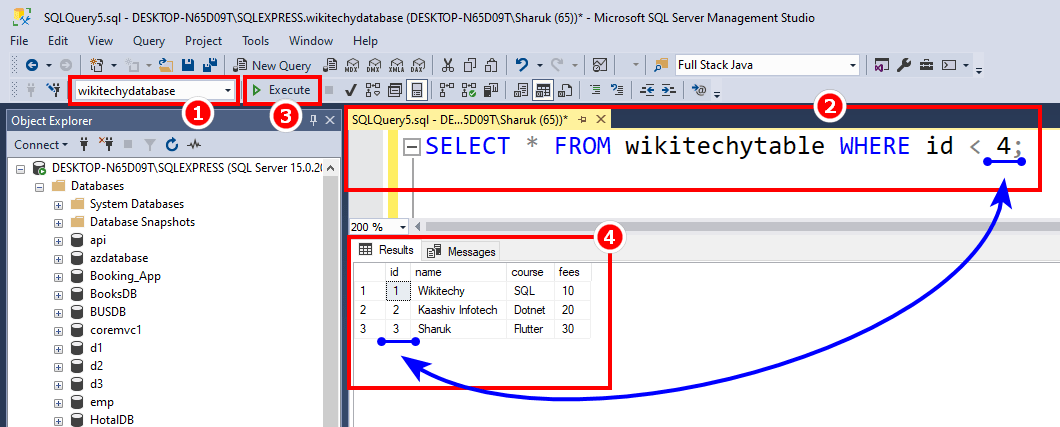Close the SQLQuery5.sql tab
The width and height of the screenshot is (1060, 427).
click(601, 120)
